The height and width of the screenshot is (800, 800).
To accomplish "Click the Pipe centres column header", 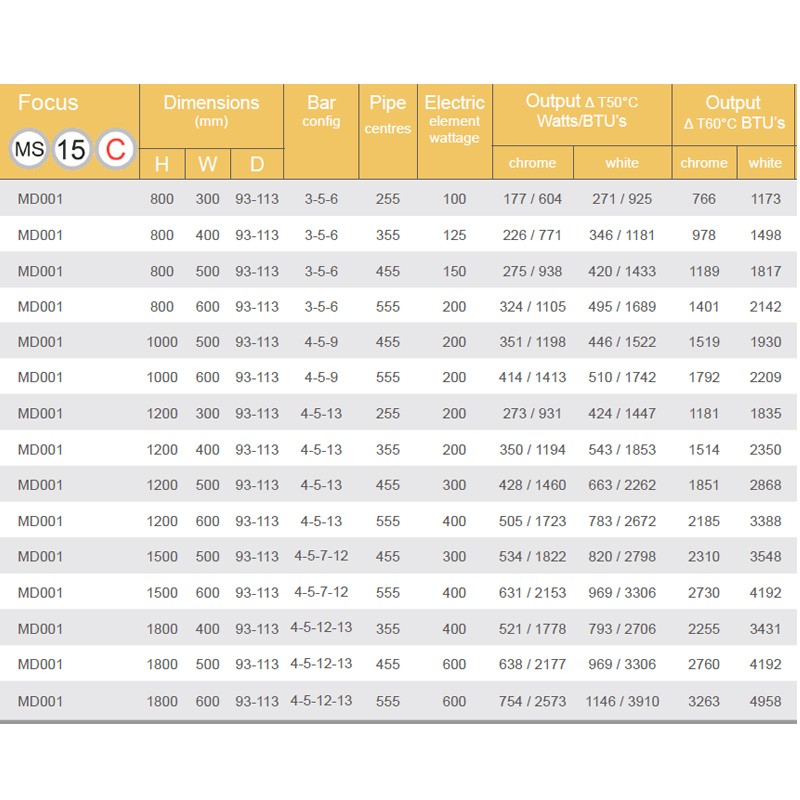I will [x=388, y=114].
